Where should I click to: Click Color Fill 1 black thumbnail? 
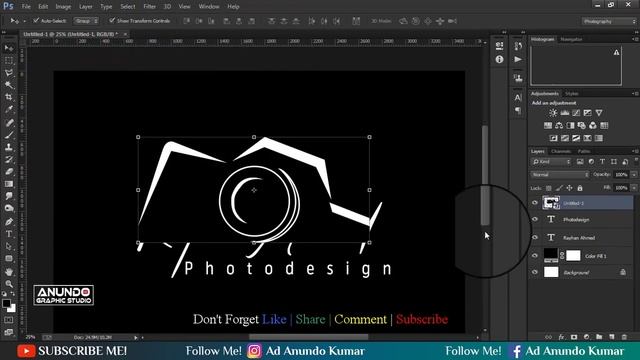550,255
